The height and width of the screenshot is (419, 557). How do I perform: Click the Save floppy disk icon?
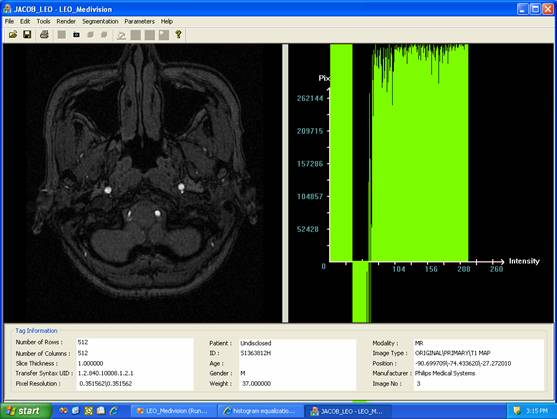pos(27,34)
